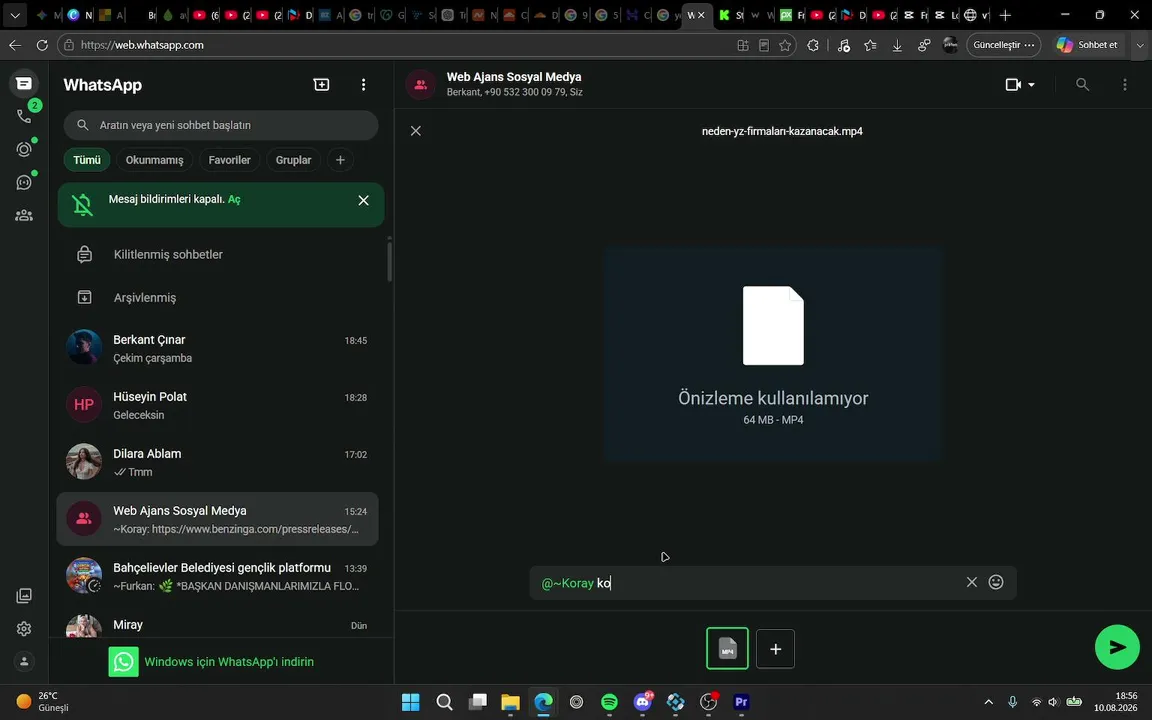Open Dilara Ablam chat
Screen dimensions: 1152x720
(217, 462)
